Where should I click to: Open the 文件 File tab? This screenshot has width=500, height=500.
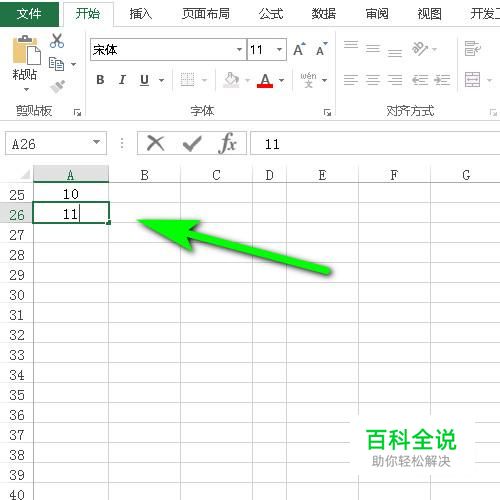click(29, 14)
